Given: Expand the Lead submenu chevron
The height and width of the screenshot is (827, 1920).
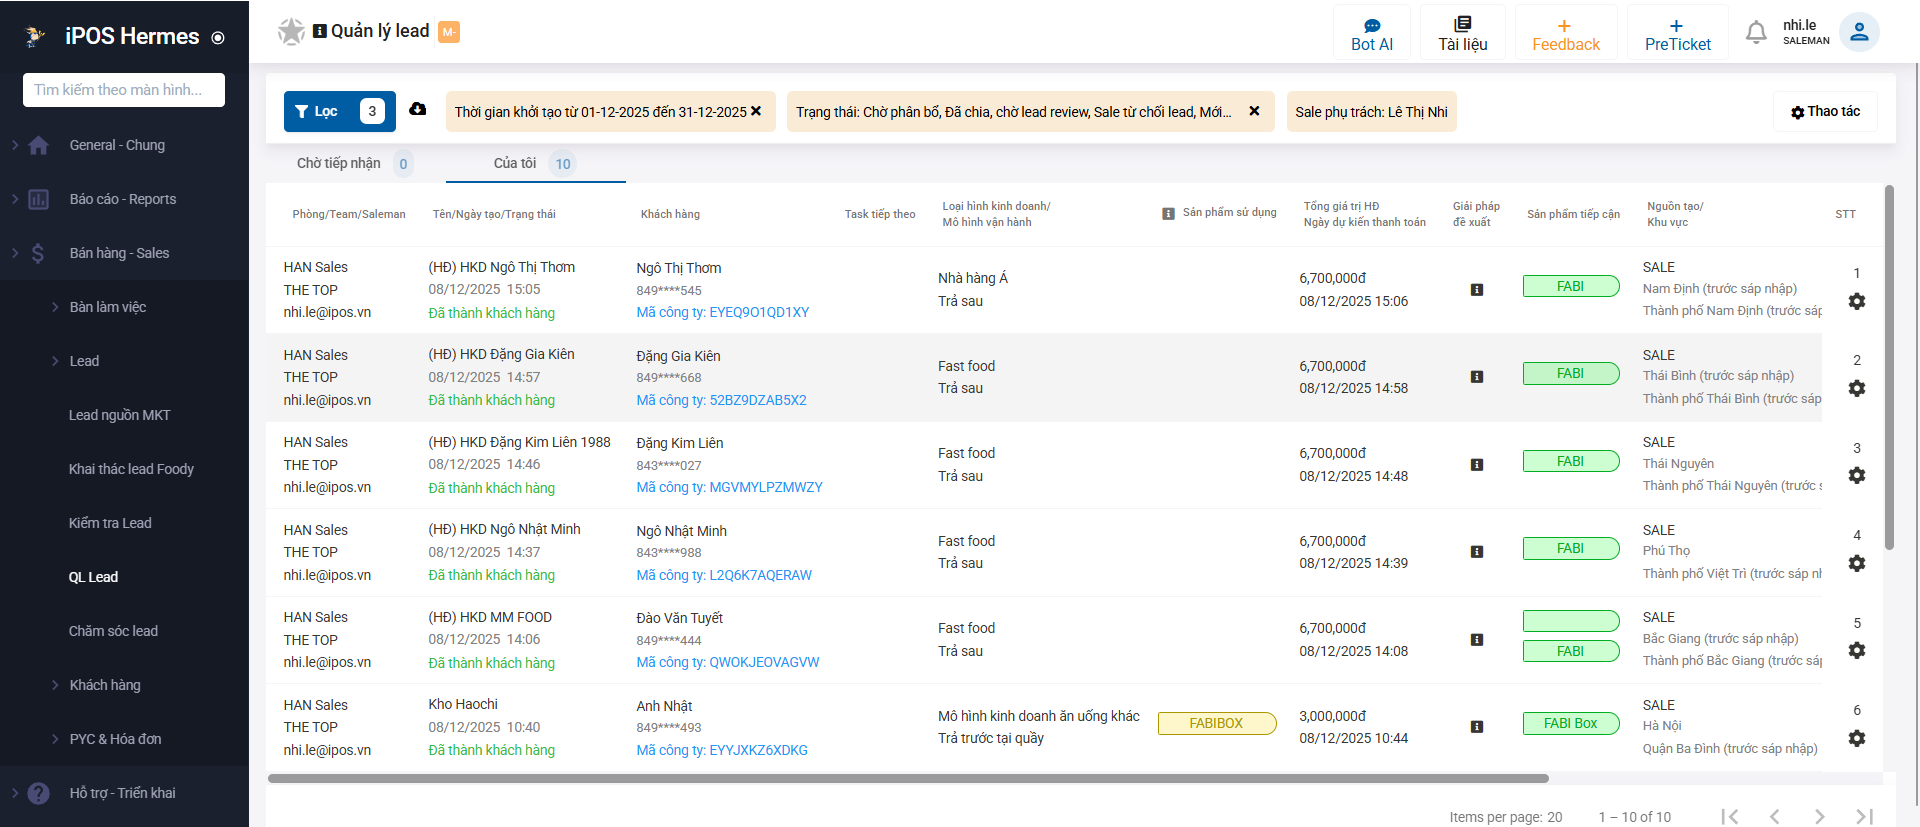Looking at the screenshot, I should pos(55,361).
